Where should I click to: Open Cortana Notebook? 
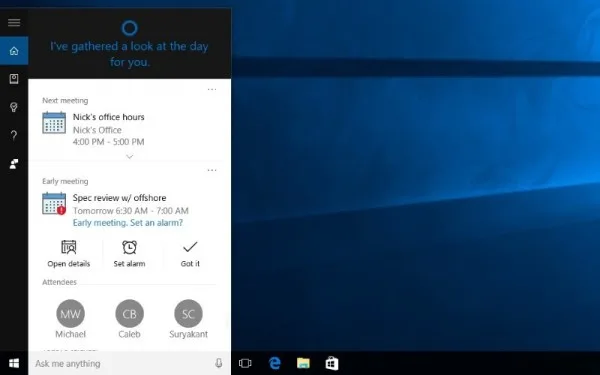(x=14, y=79)
